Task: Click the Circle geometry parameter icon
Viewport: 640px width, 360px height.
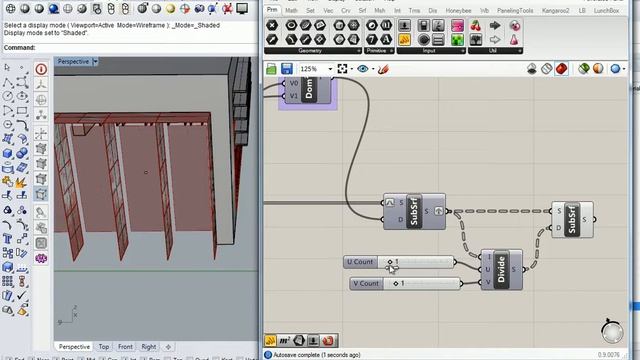Action: pos(291,25)
